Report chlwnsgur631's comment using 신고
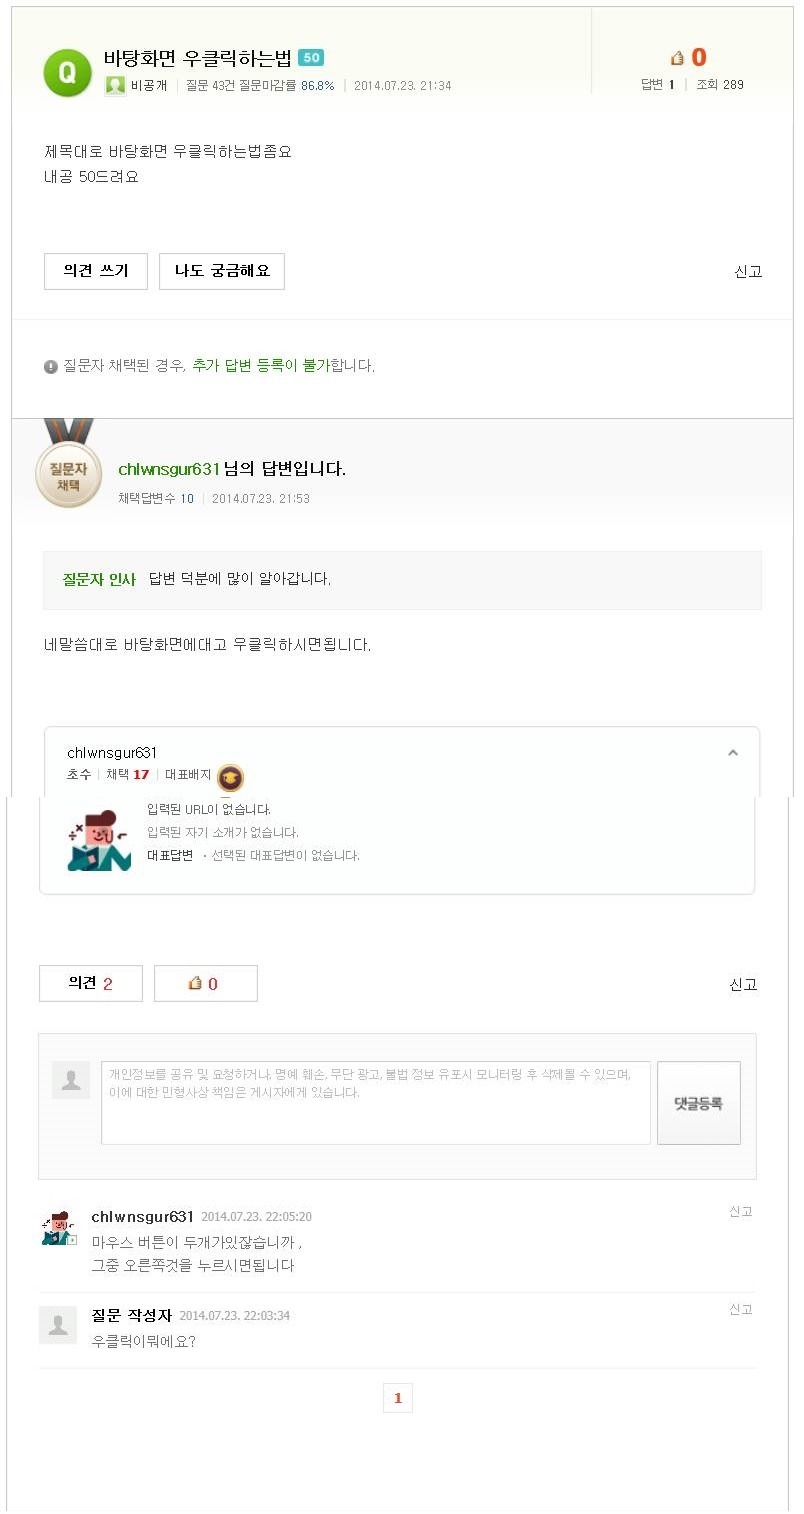The height and width of the screenshot is (1514, 804). coord(741,1211)
